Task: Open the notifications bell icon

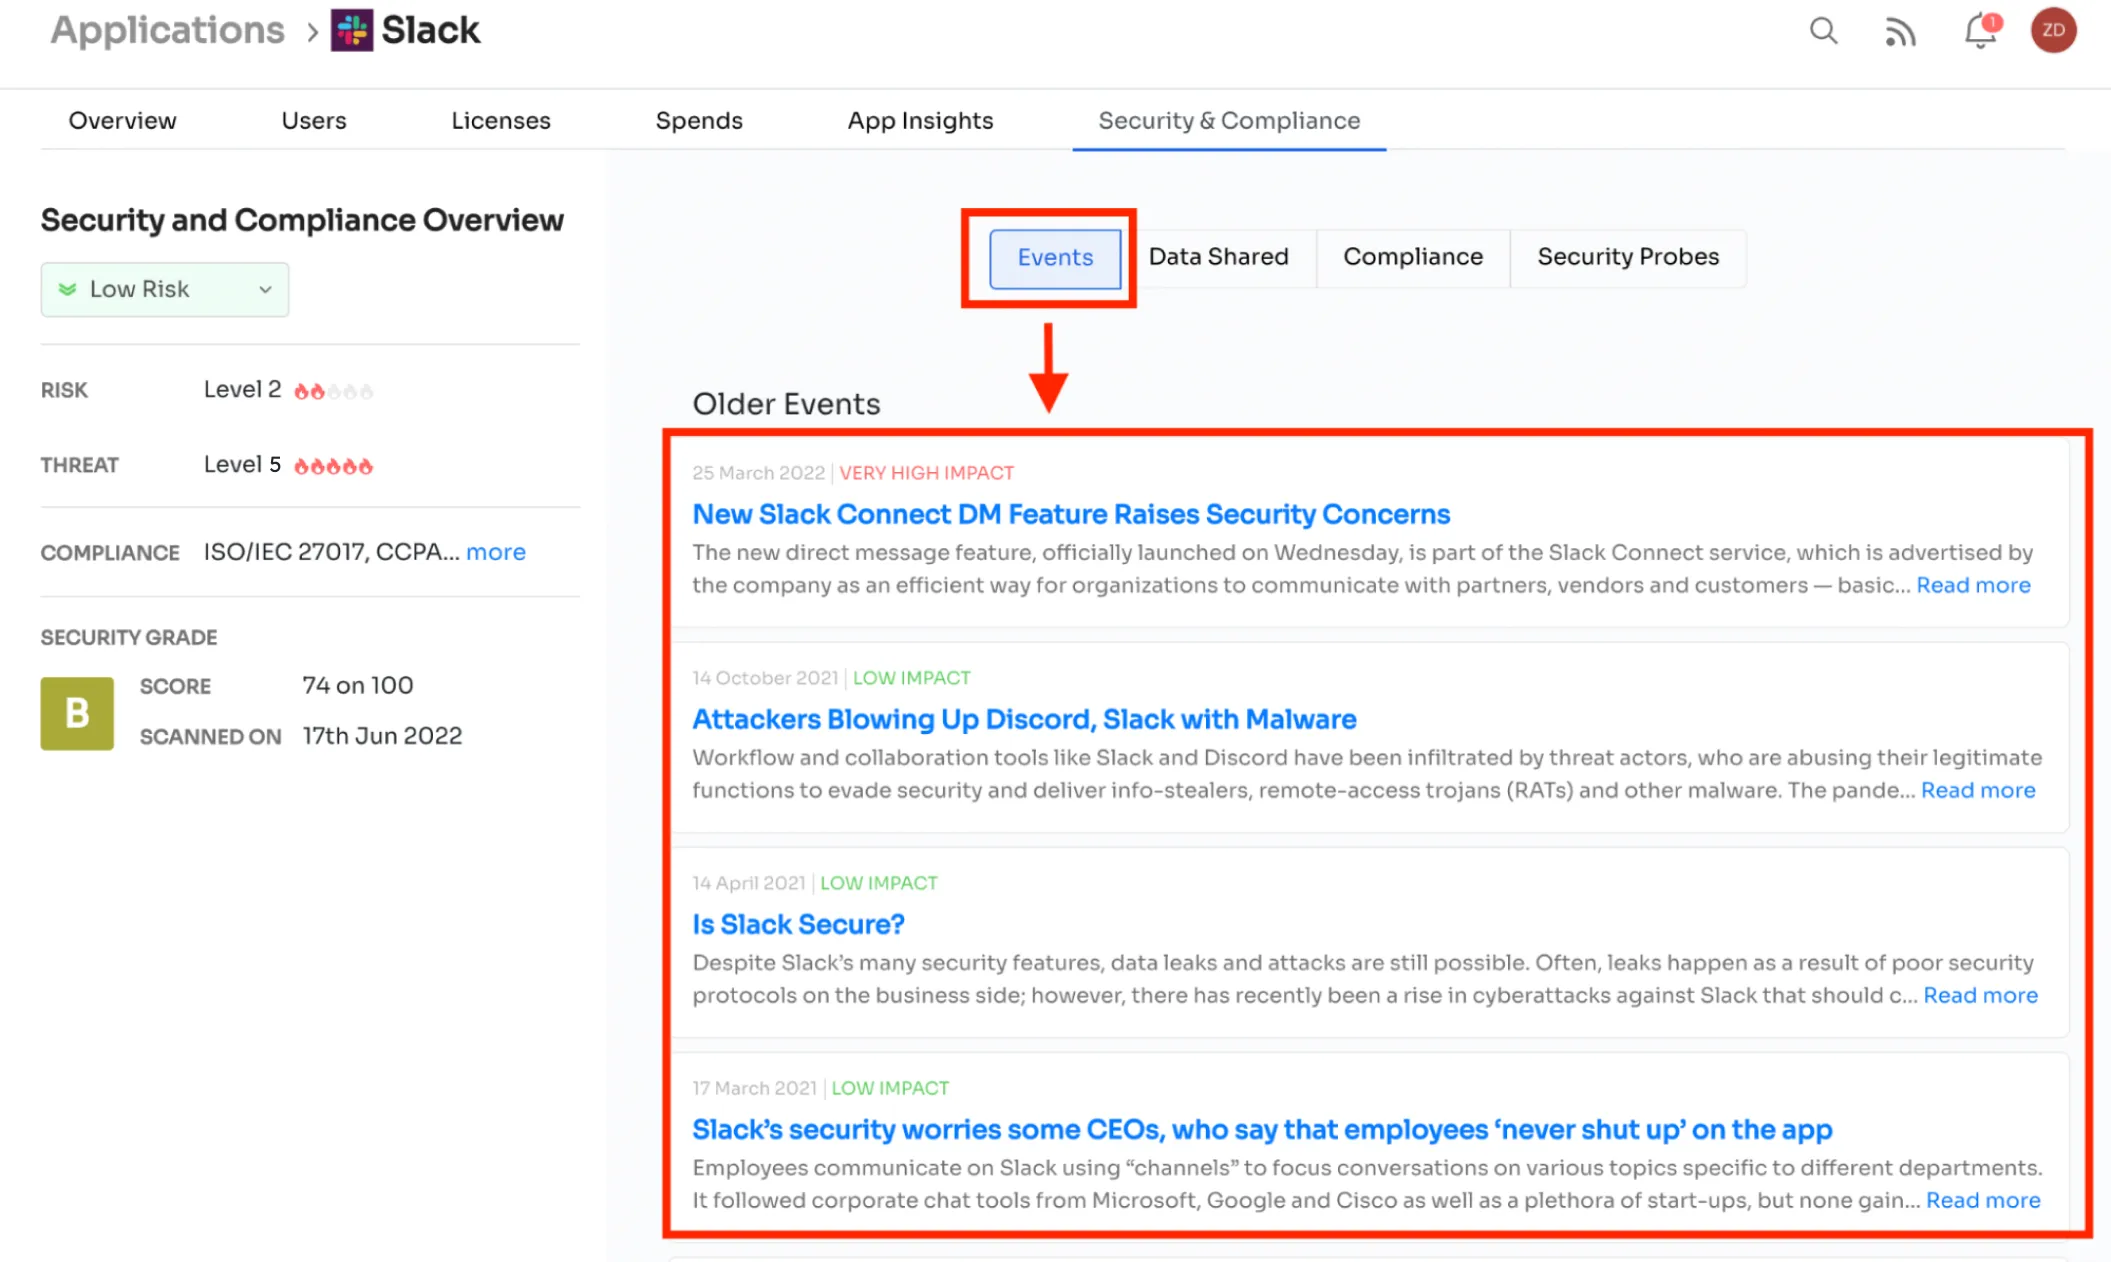Action: click(1981, 31)
